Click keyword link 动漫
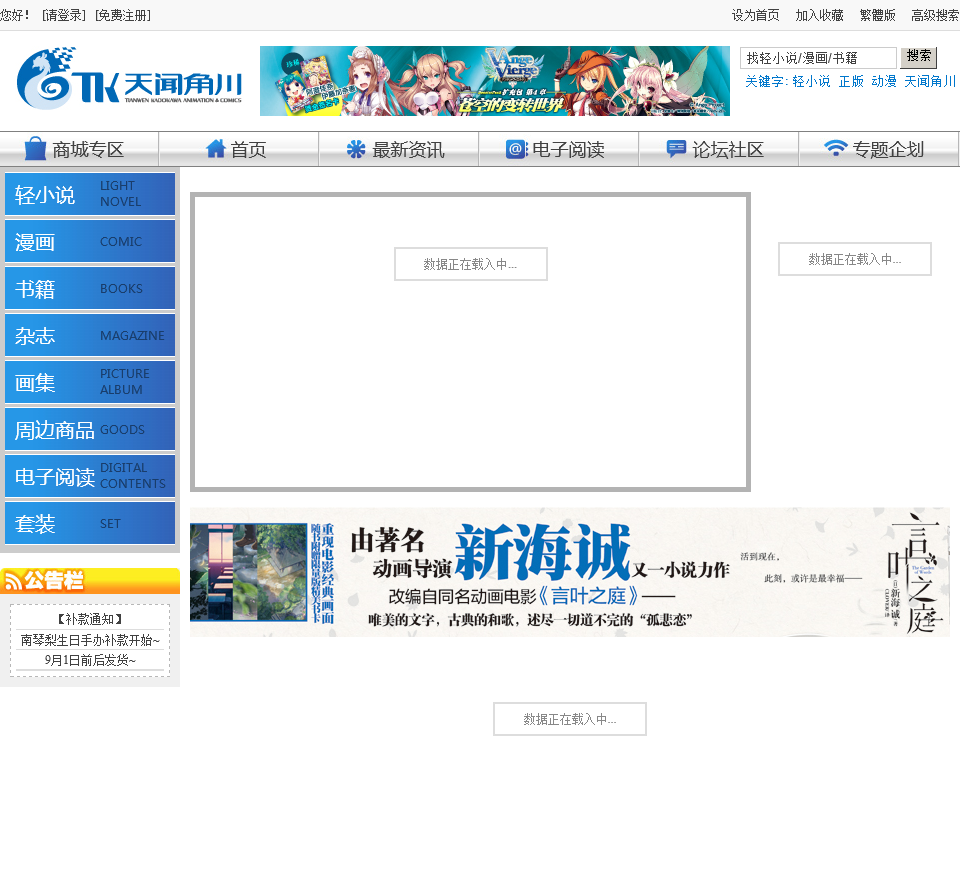Viewport: 960px width, 873px height. (x=883, y=81)
